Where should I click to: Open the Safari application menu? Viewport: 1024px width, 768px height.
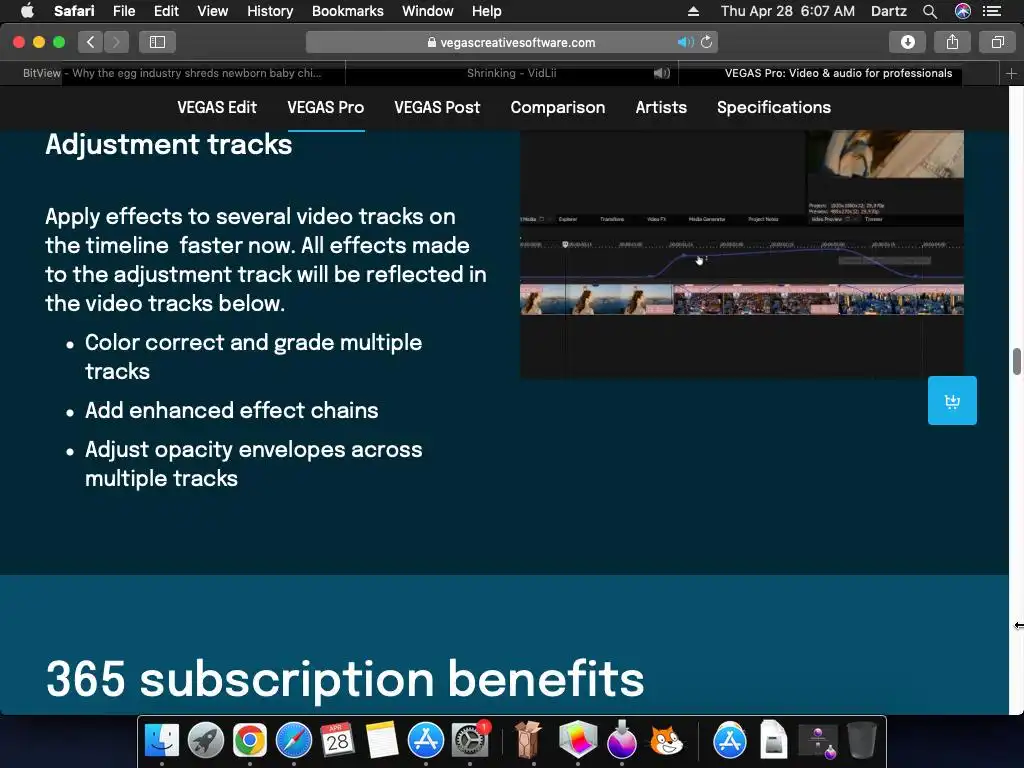pyautogui.click(x=74, y=11)
